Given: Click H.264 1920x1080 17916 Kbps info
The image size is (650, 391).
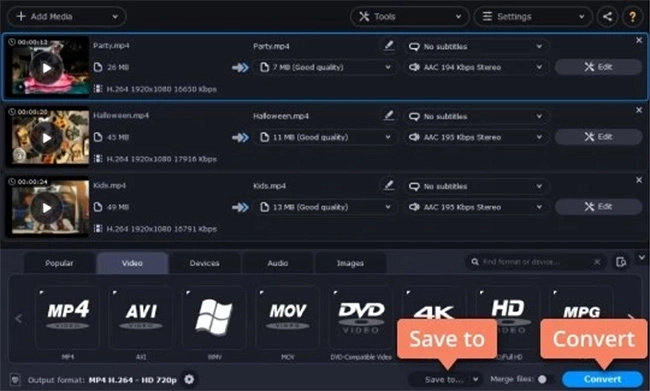Looking at the screenshot, I should pyautogui.click(x=155, y=159).
